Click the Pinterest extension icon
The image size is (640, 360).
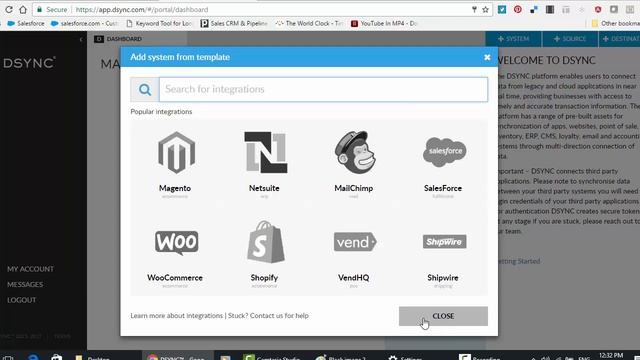tap(518, 9)
